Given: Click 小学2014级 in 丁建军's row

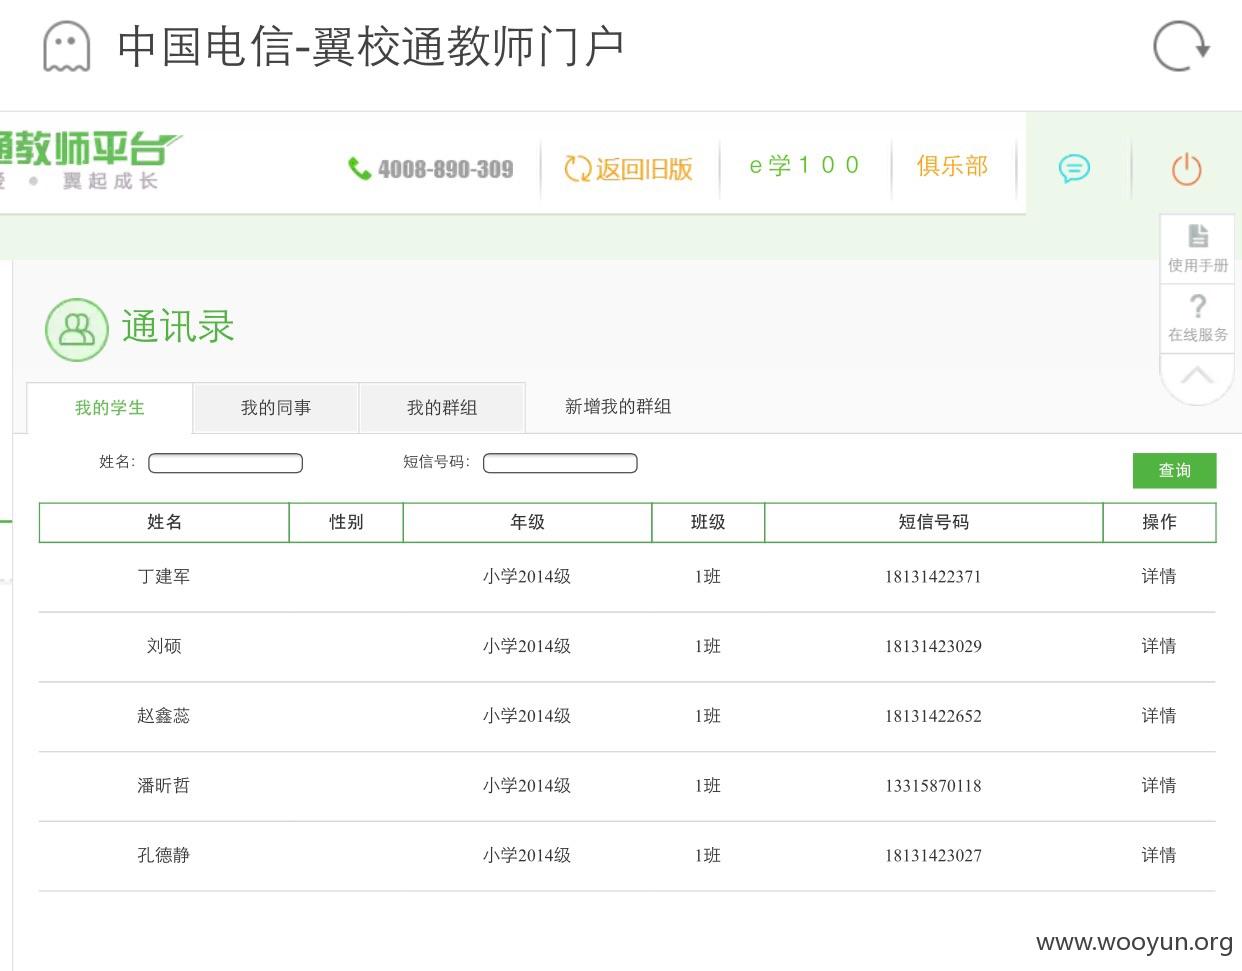Looking at the screenshot, I should coord(527,577).
